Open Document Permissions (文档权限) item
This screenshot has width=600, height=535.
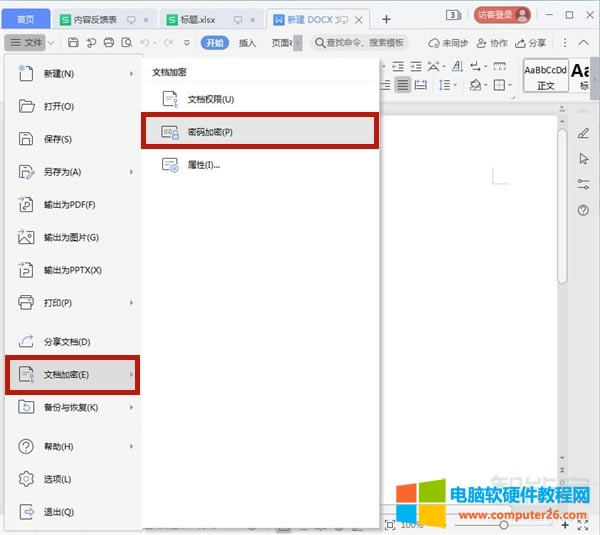(210, 99)
